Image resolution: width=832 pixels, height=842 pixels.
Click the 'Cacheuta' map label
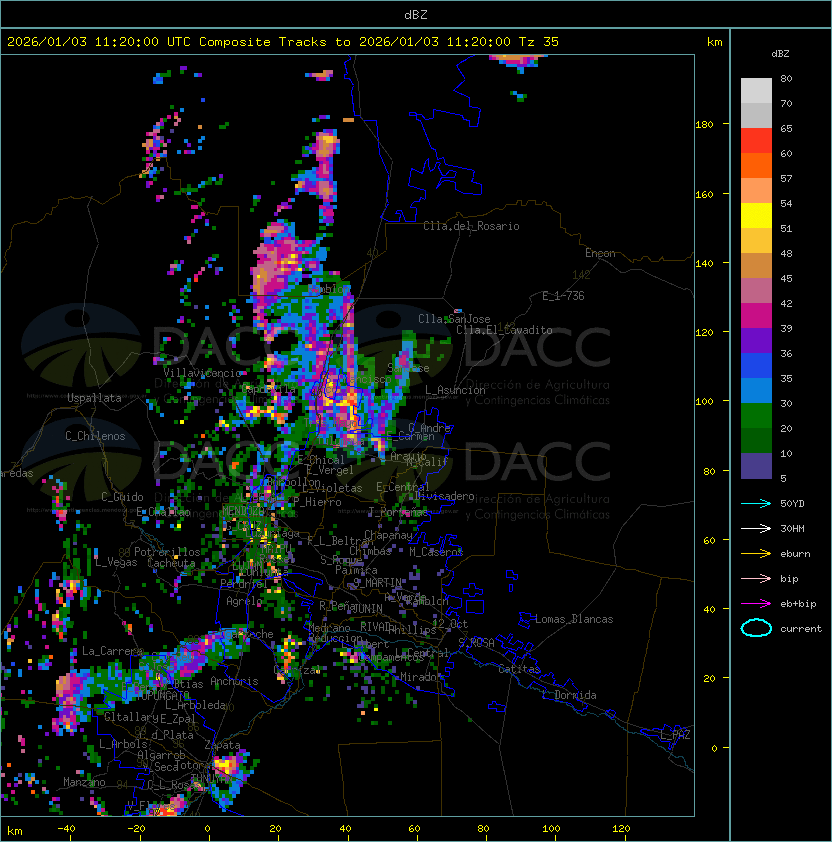point(171,563)
